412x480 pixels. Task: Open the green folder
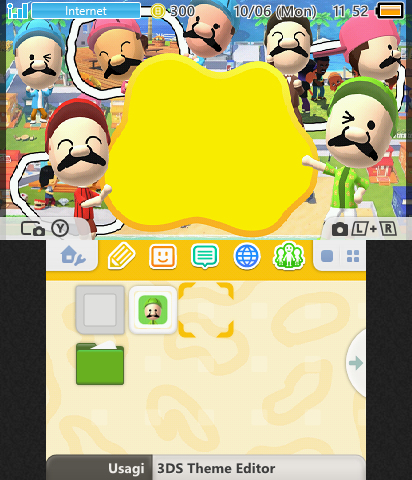pyautogui.click(x=100, y=363)
